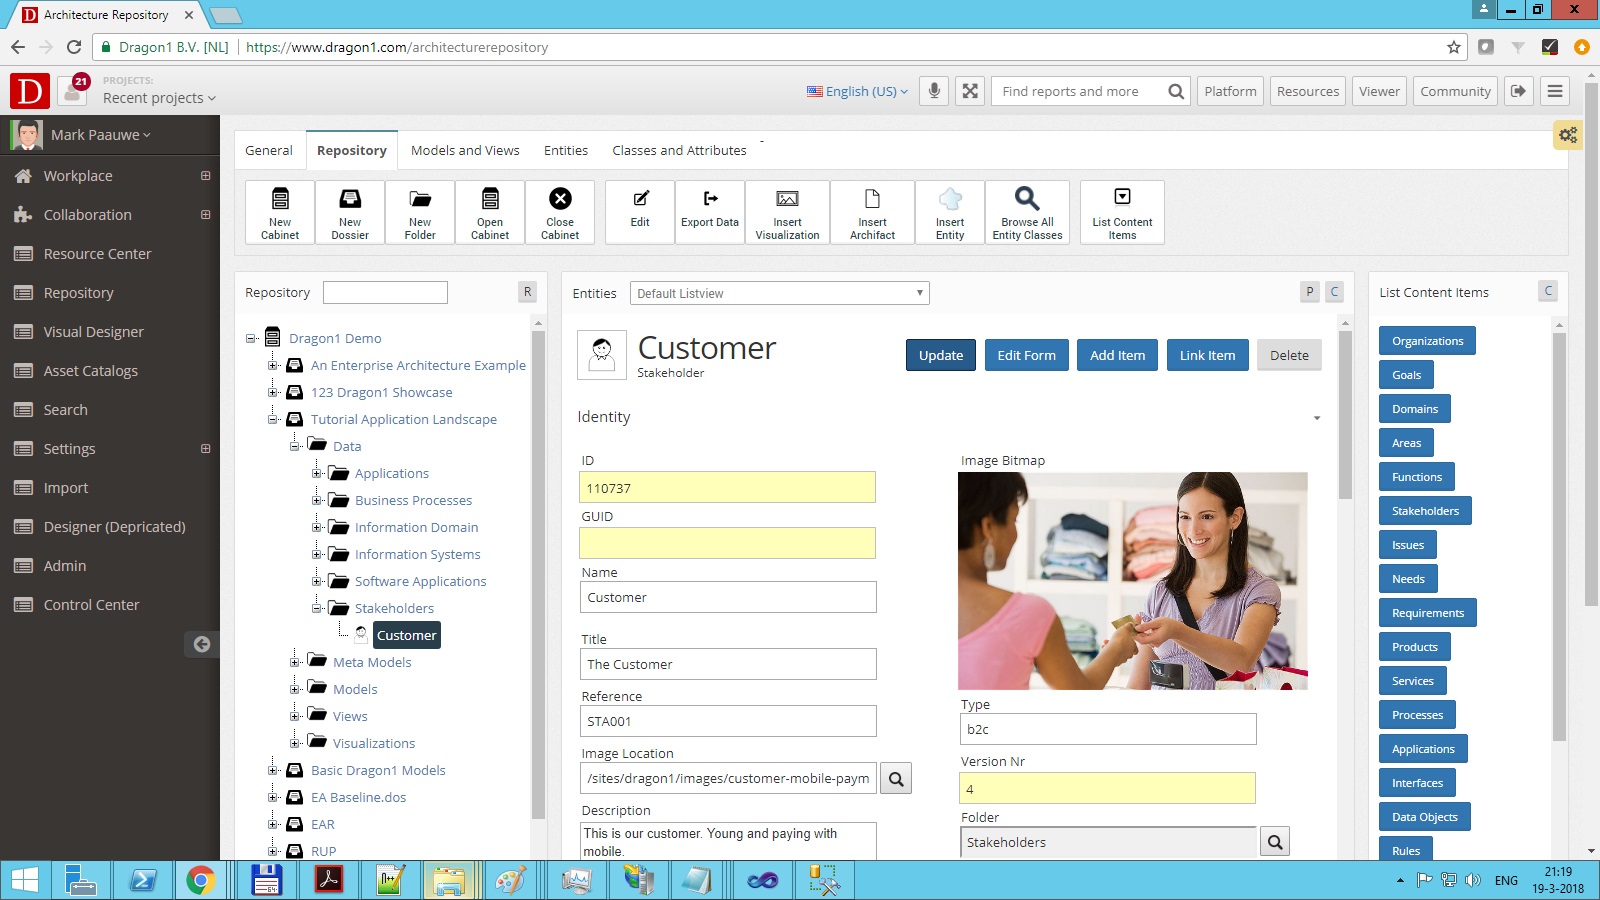The height and width of the screenshot is (900, 1600).
Task: Open the Mark Paauwe user dropdown
Action: coord(101,135)
